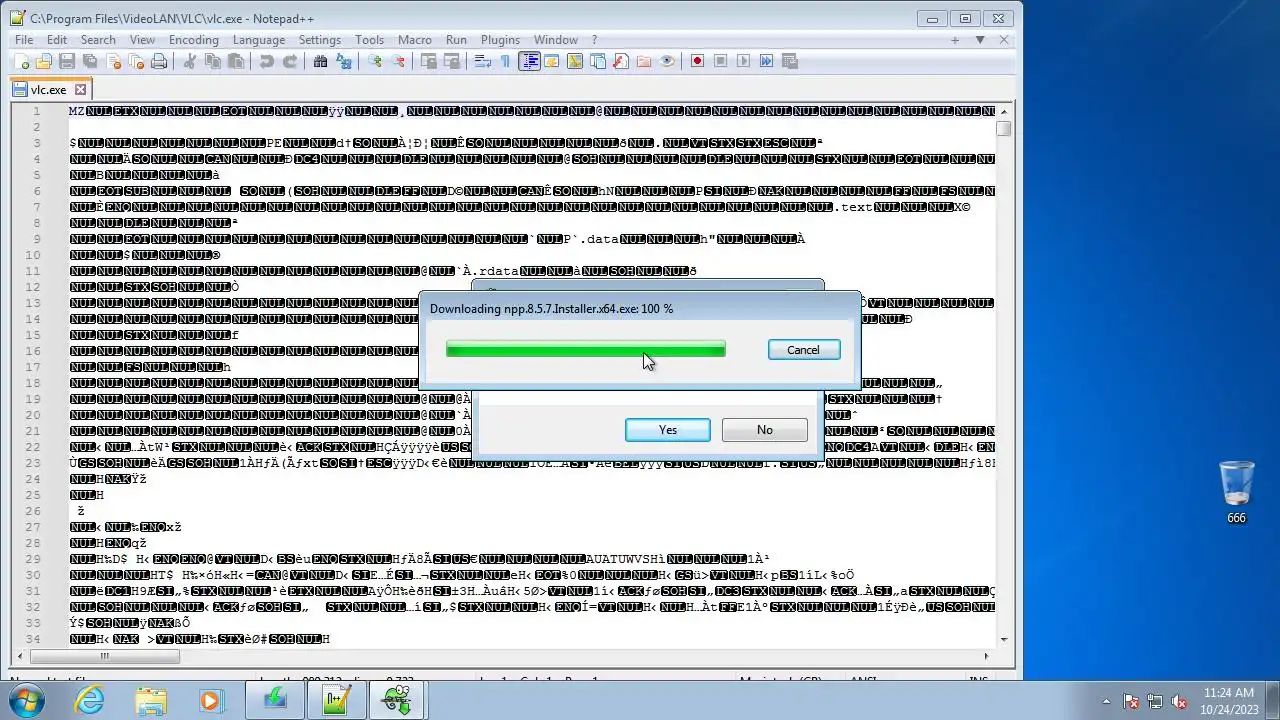The width and height of the screenshot is (1280, 720).
Task: Click the Save recorded macro icon
Action: [789, 61]
